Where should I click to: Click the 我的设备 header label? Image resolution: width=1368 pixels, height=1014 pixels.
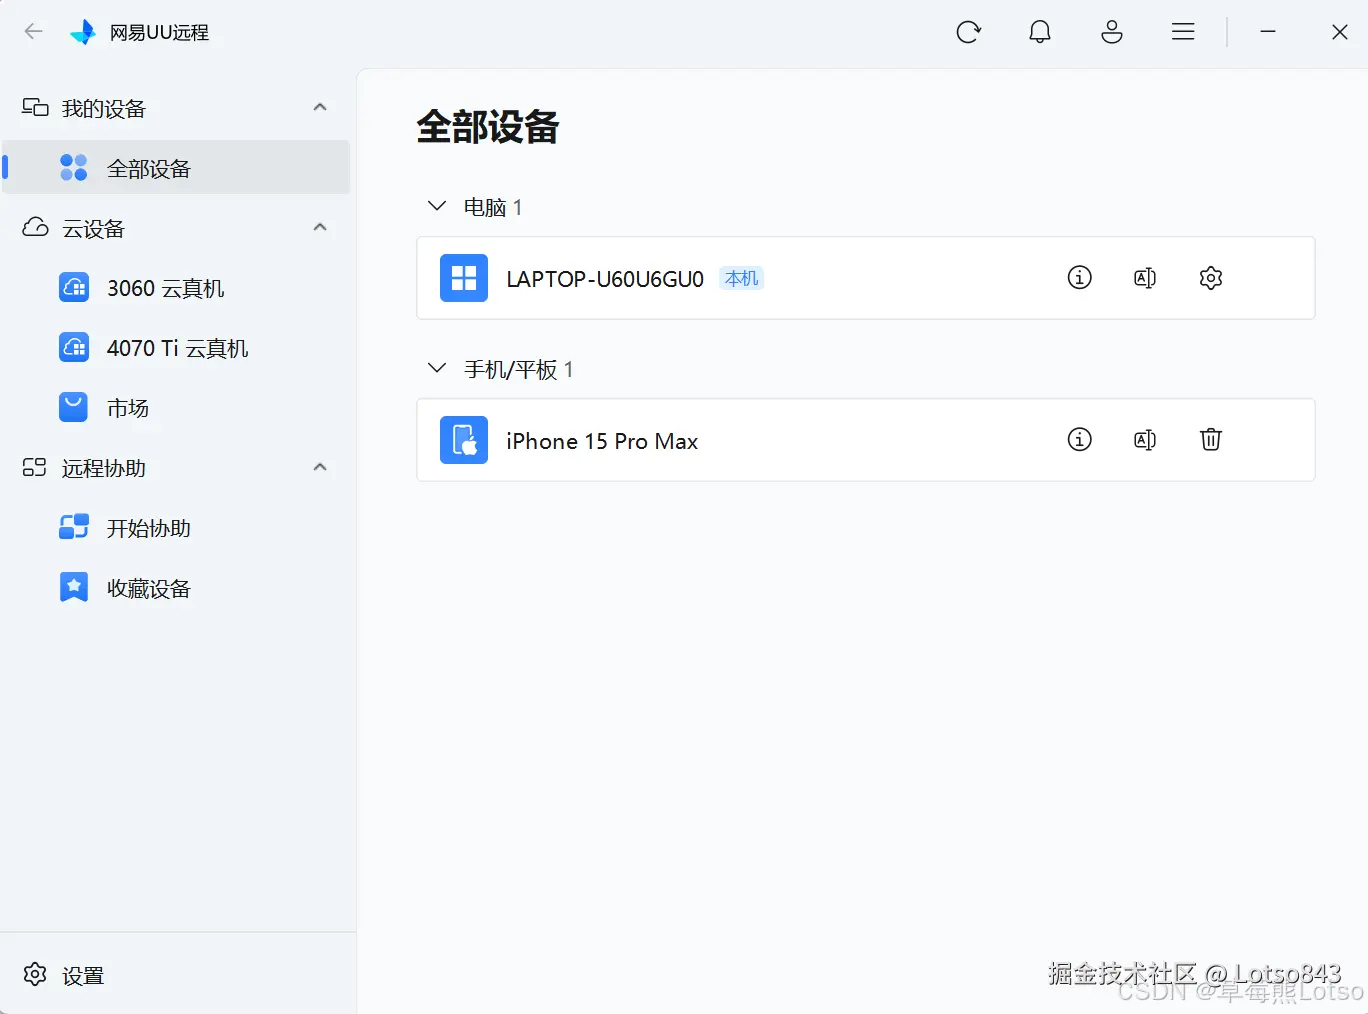coord(104,108)
